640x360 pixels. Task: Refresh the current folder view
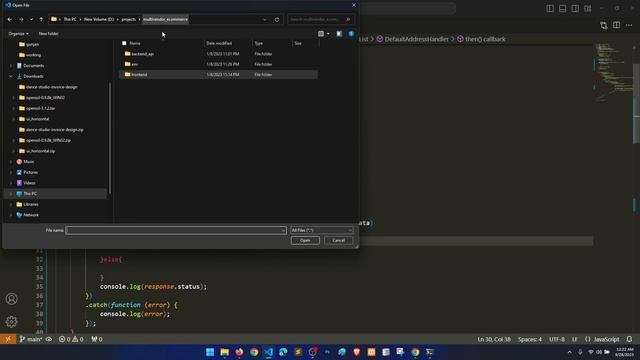(x=277, y=20)
